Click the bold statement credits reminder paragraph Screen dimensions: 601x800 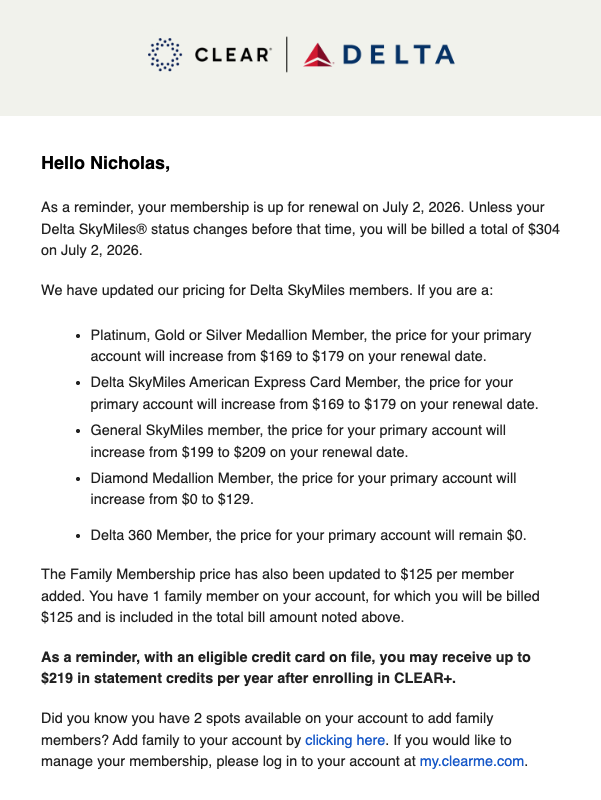(286, 667)
